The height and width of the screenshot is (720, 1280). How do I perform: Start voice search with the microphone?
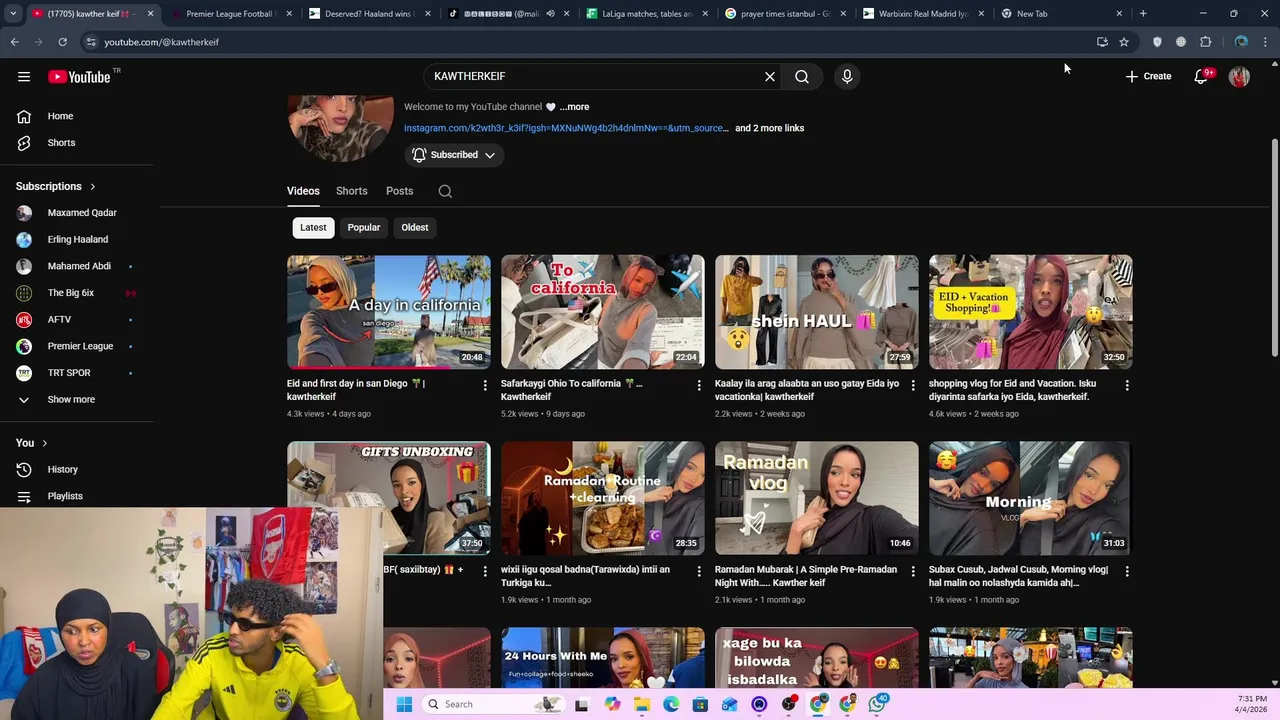click(847, 76)
